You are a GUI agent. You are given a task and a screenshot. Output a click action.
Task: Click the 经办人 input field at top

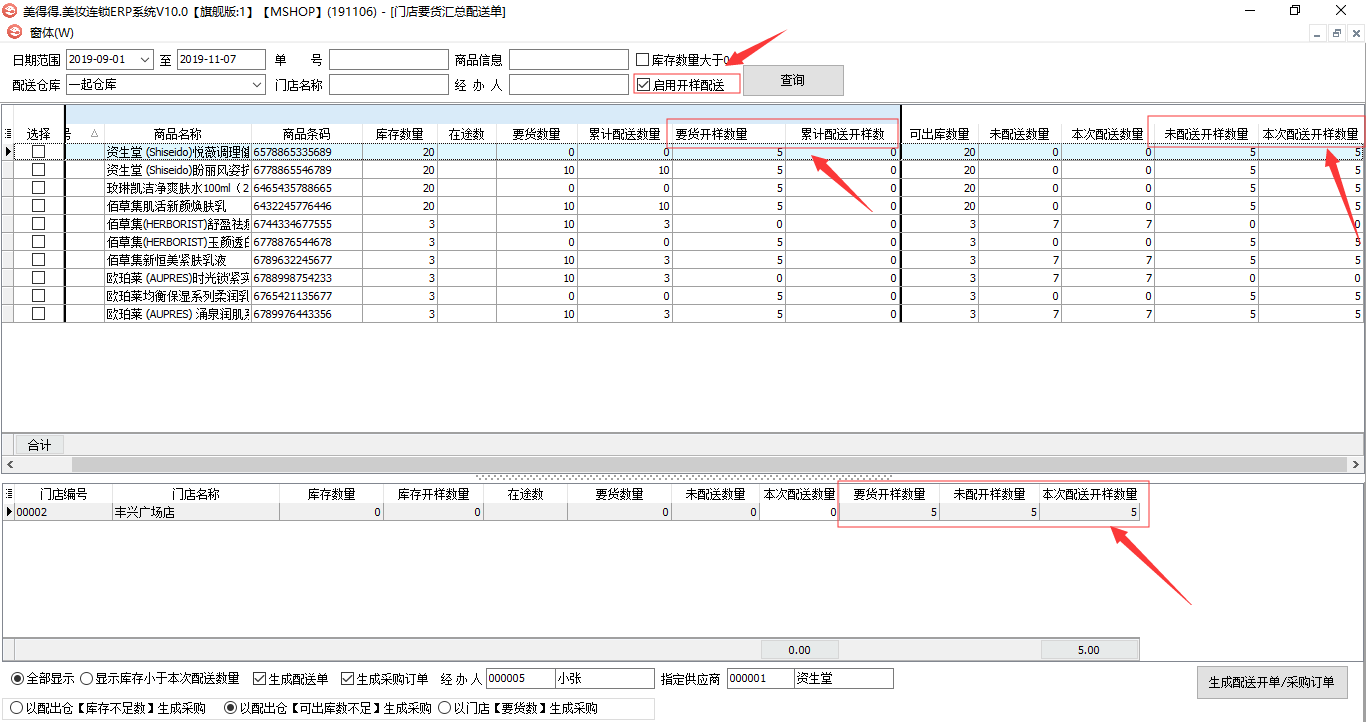(x=568, y=85)
